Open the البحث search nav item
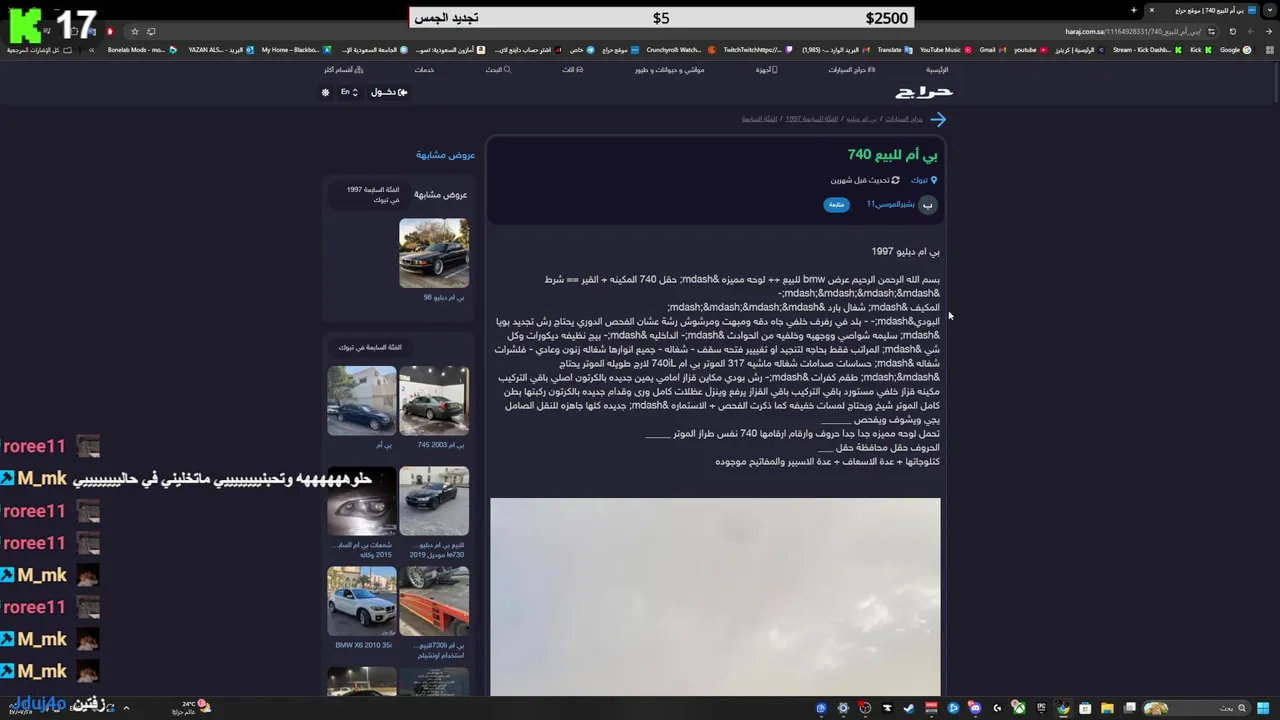 point(498,70)
